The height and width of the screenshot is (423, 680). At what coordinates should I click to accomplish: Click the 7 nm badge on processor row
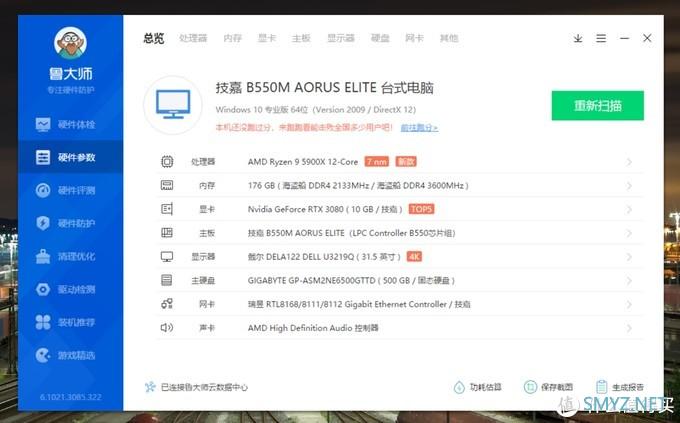(376, 162)
